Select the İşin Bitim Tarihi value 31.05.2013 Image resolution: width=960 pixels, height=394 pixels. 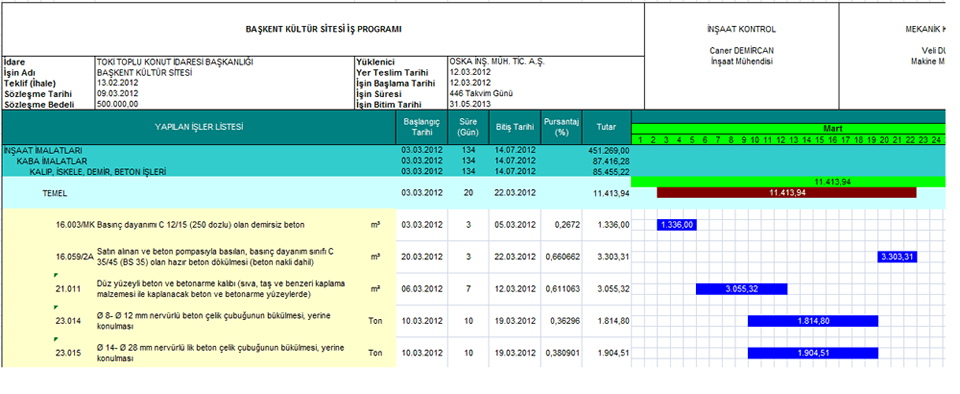[x=469, y=105]
